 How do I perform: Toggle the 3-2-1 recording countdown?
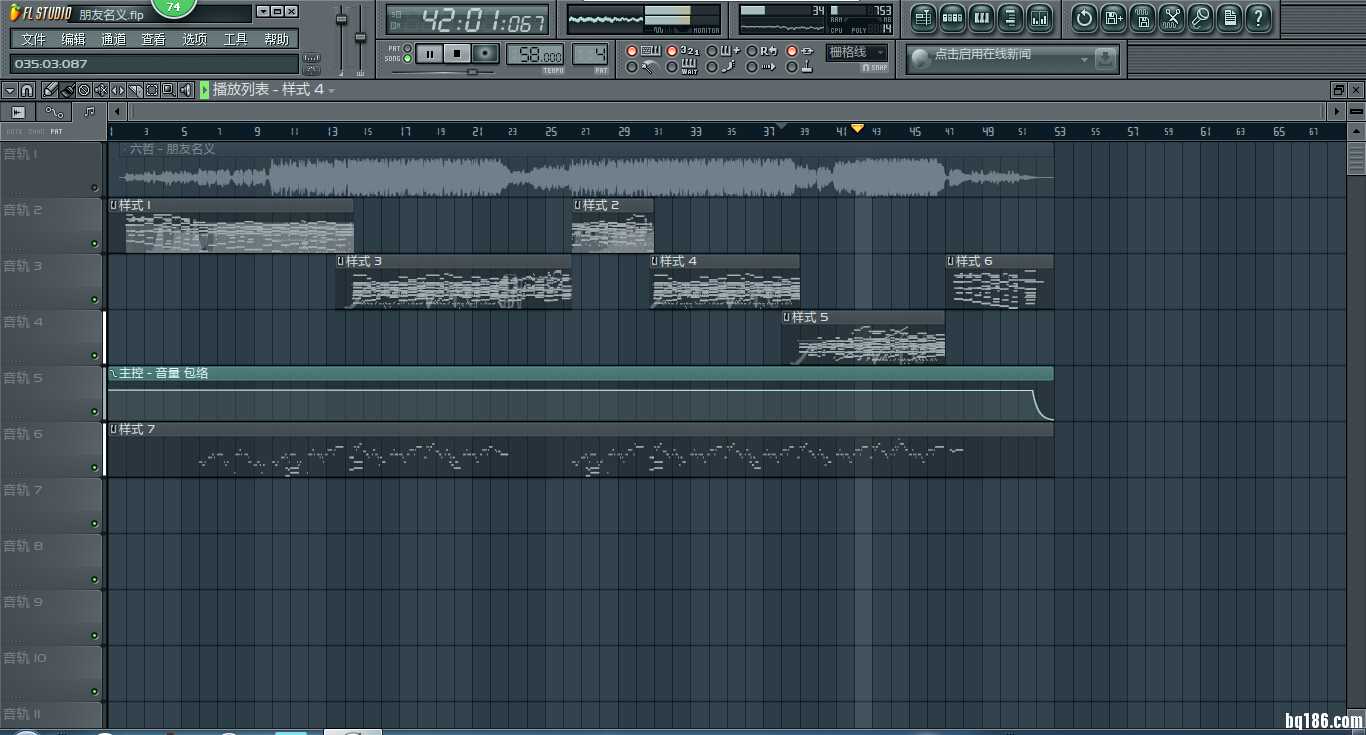click(672, 51)
